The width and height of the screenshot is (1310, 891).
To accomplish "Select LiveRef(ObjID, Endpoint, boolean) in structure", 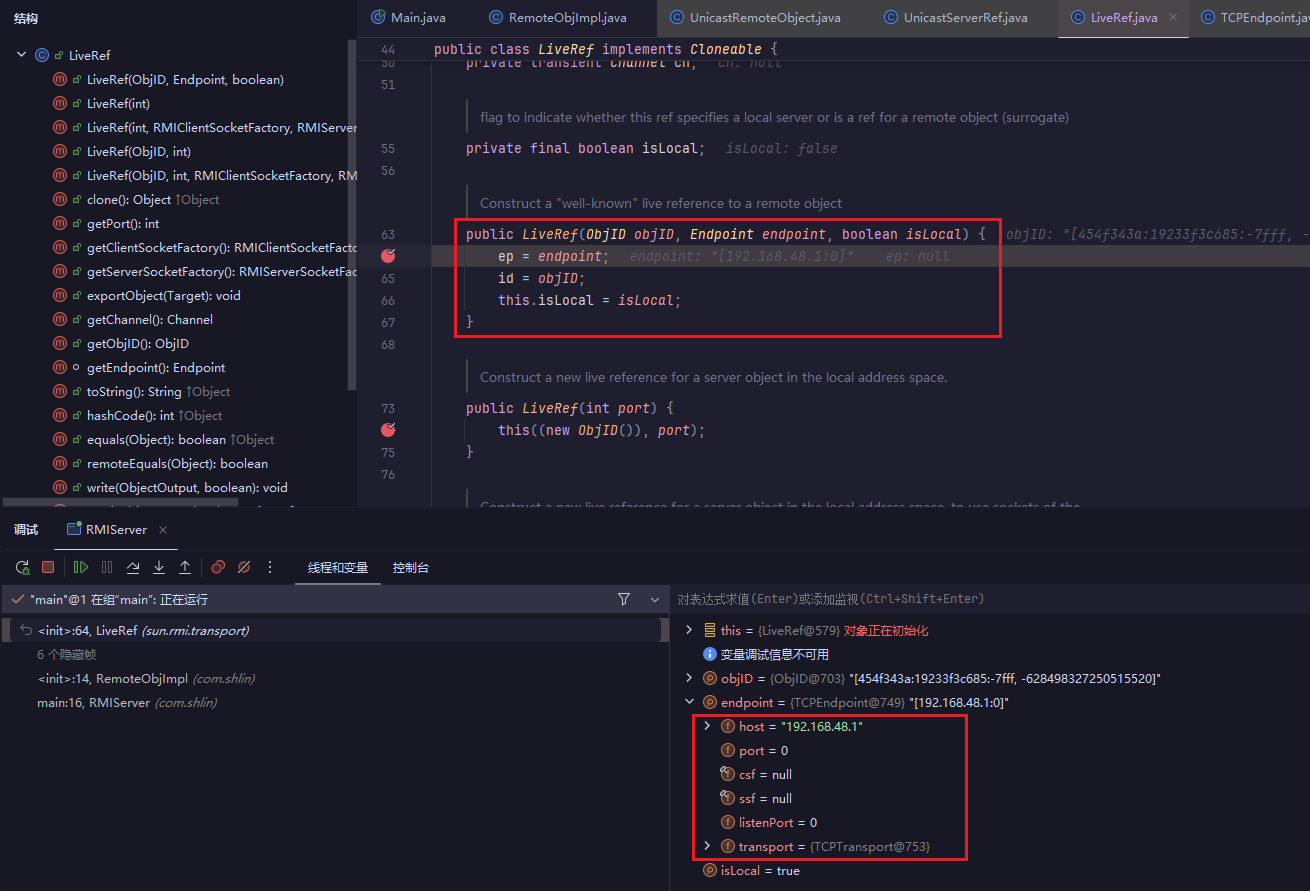I will pos(185,79).
